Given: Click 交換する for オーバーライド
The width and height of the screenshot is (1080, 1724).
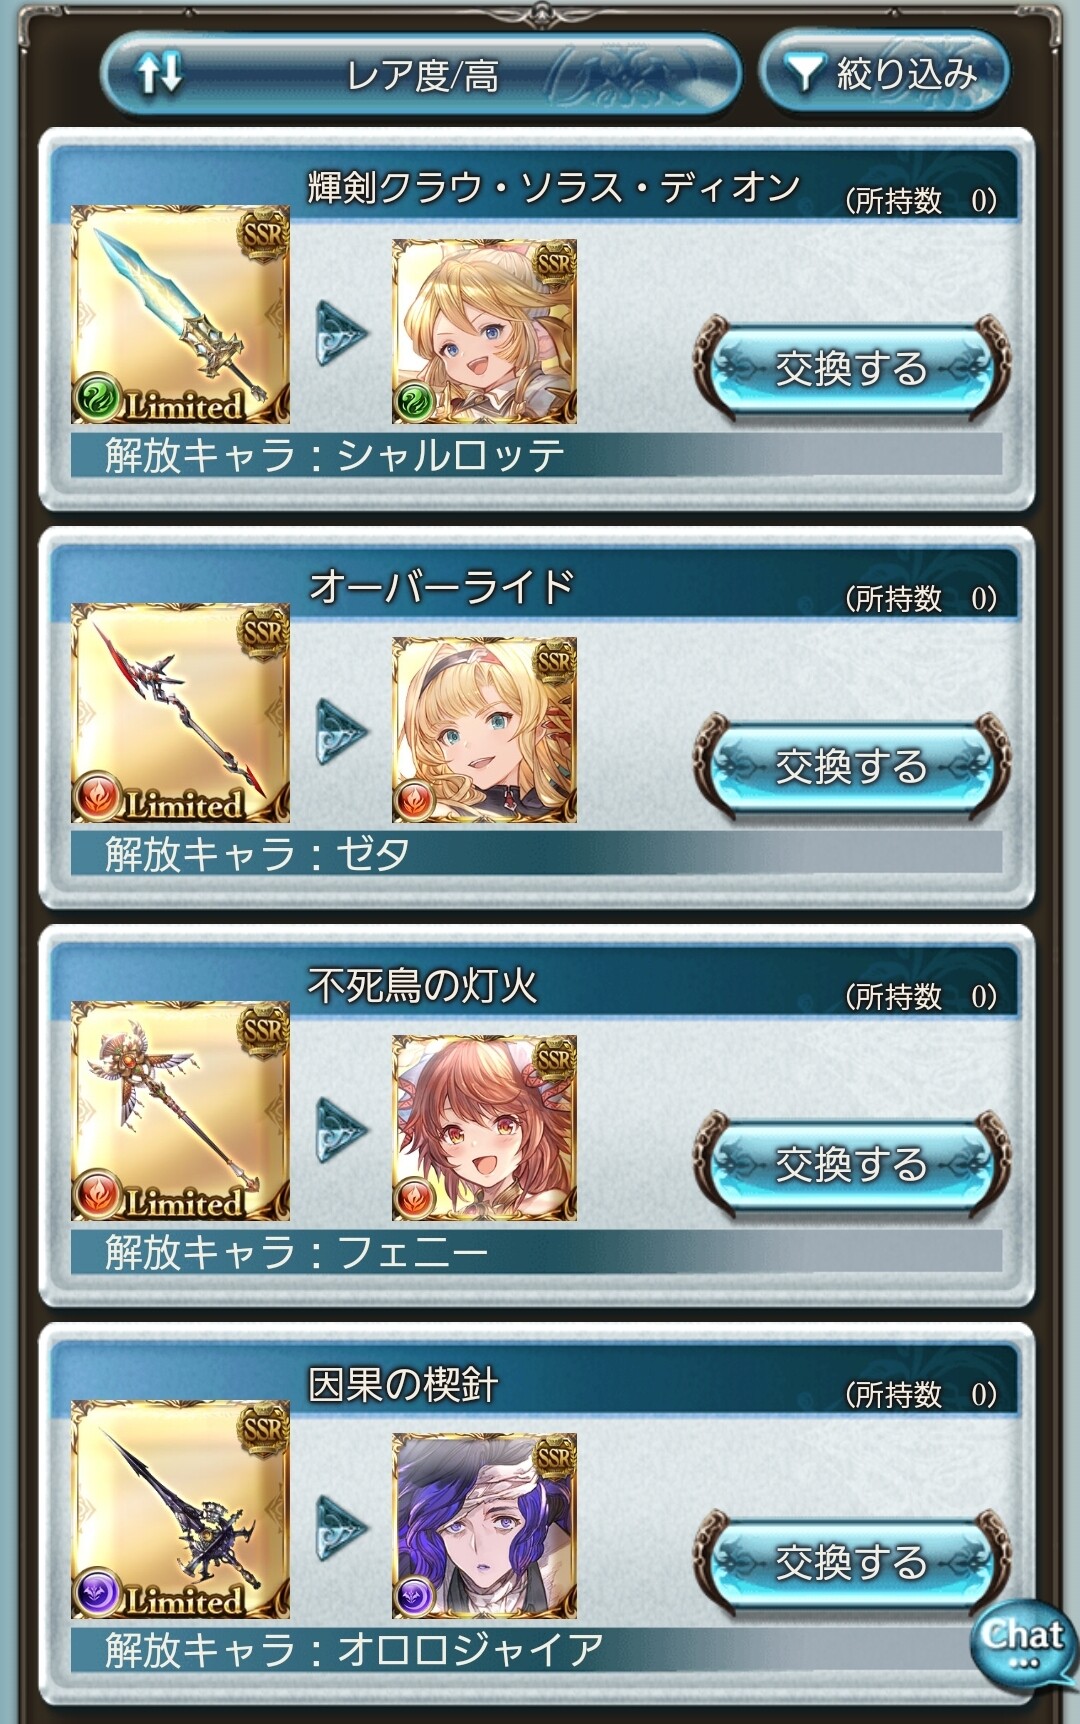Looking at the screenshot, I should 851,766.
